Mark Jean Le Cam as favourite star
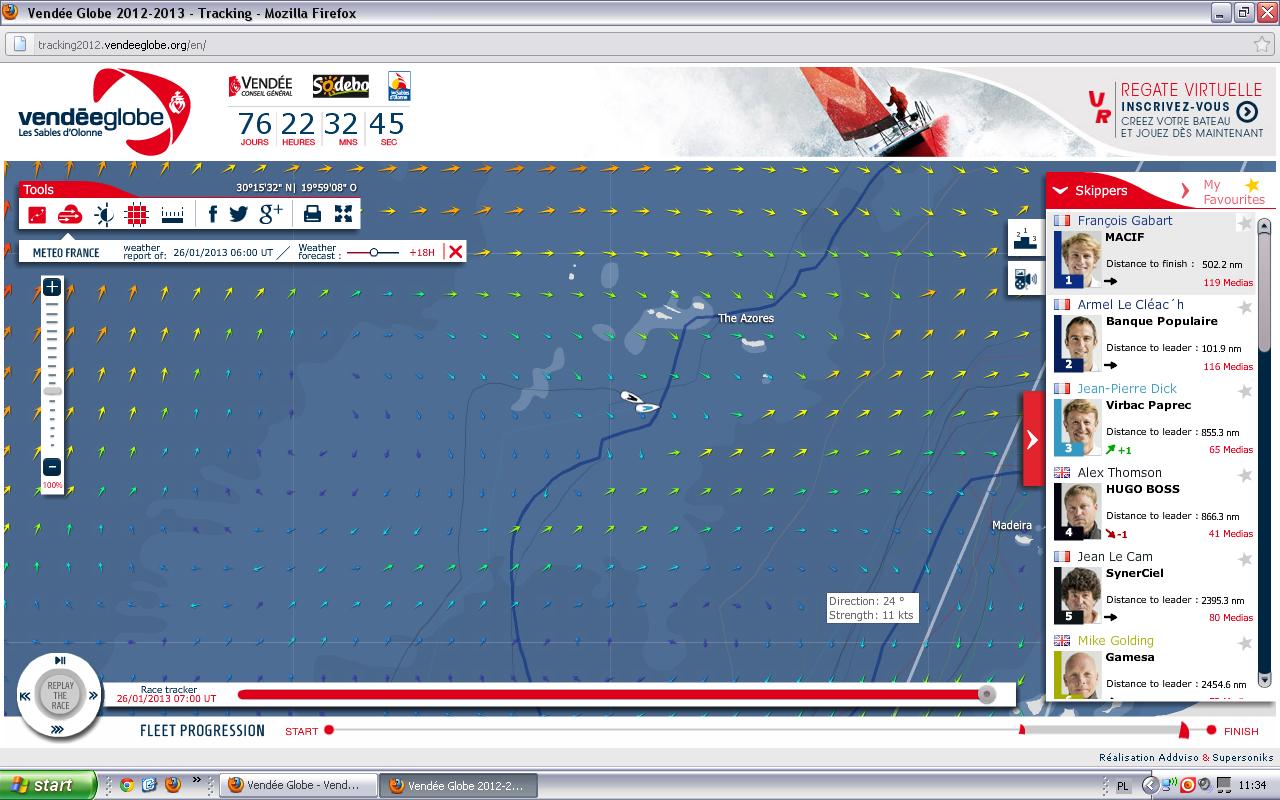 tap(1245, 559)
